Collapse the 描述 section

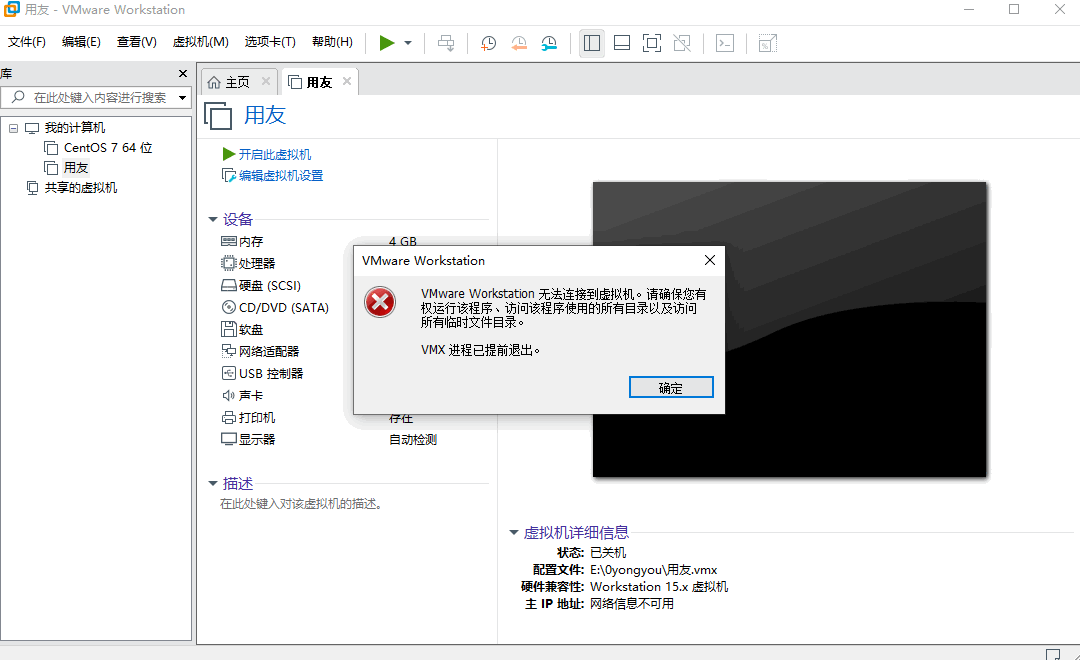pyautogui.click(x=213, y=484)
